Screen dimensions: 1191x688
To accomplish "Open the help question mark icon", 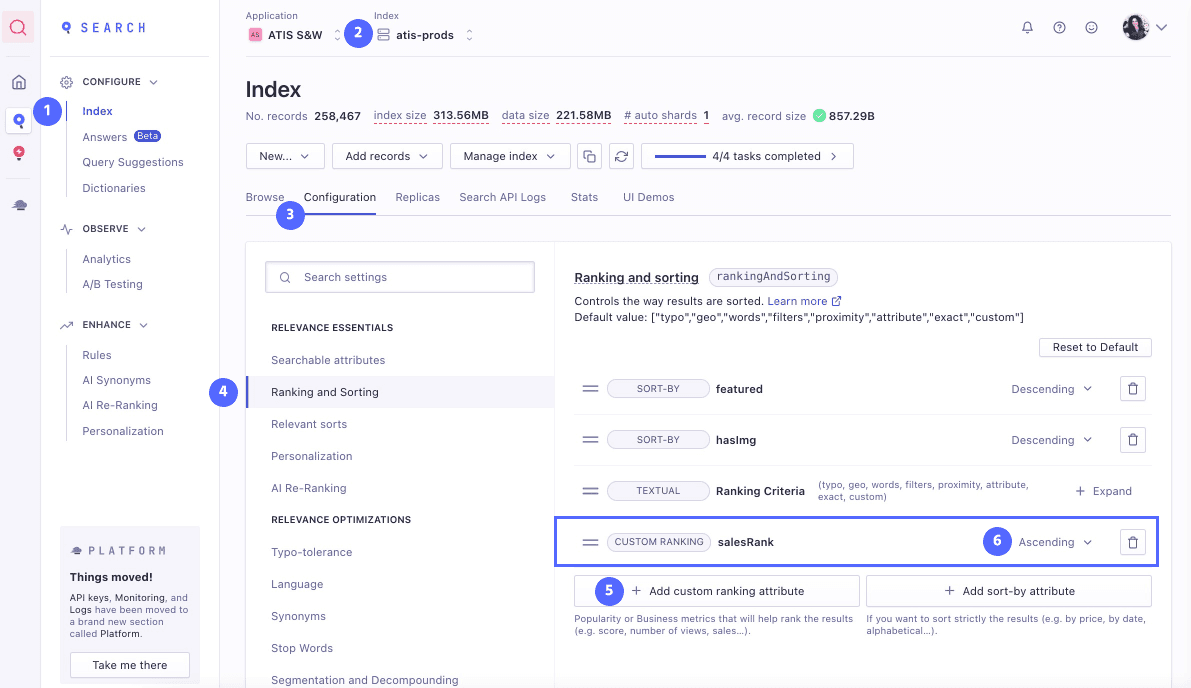I will (1059, 27).
